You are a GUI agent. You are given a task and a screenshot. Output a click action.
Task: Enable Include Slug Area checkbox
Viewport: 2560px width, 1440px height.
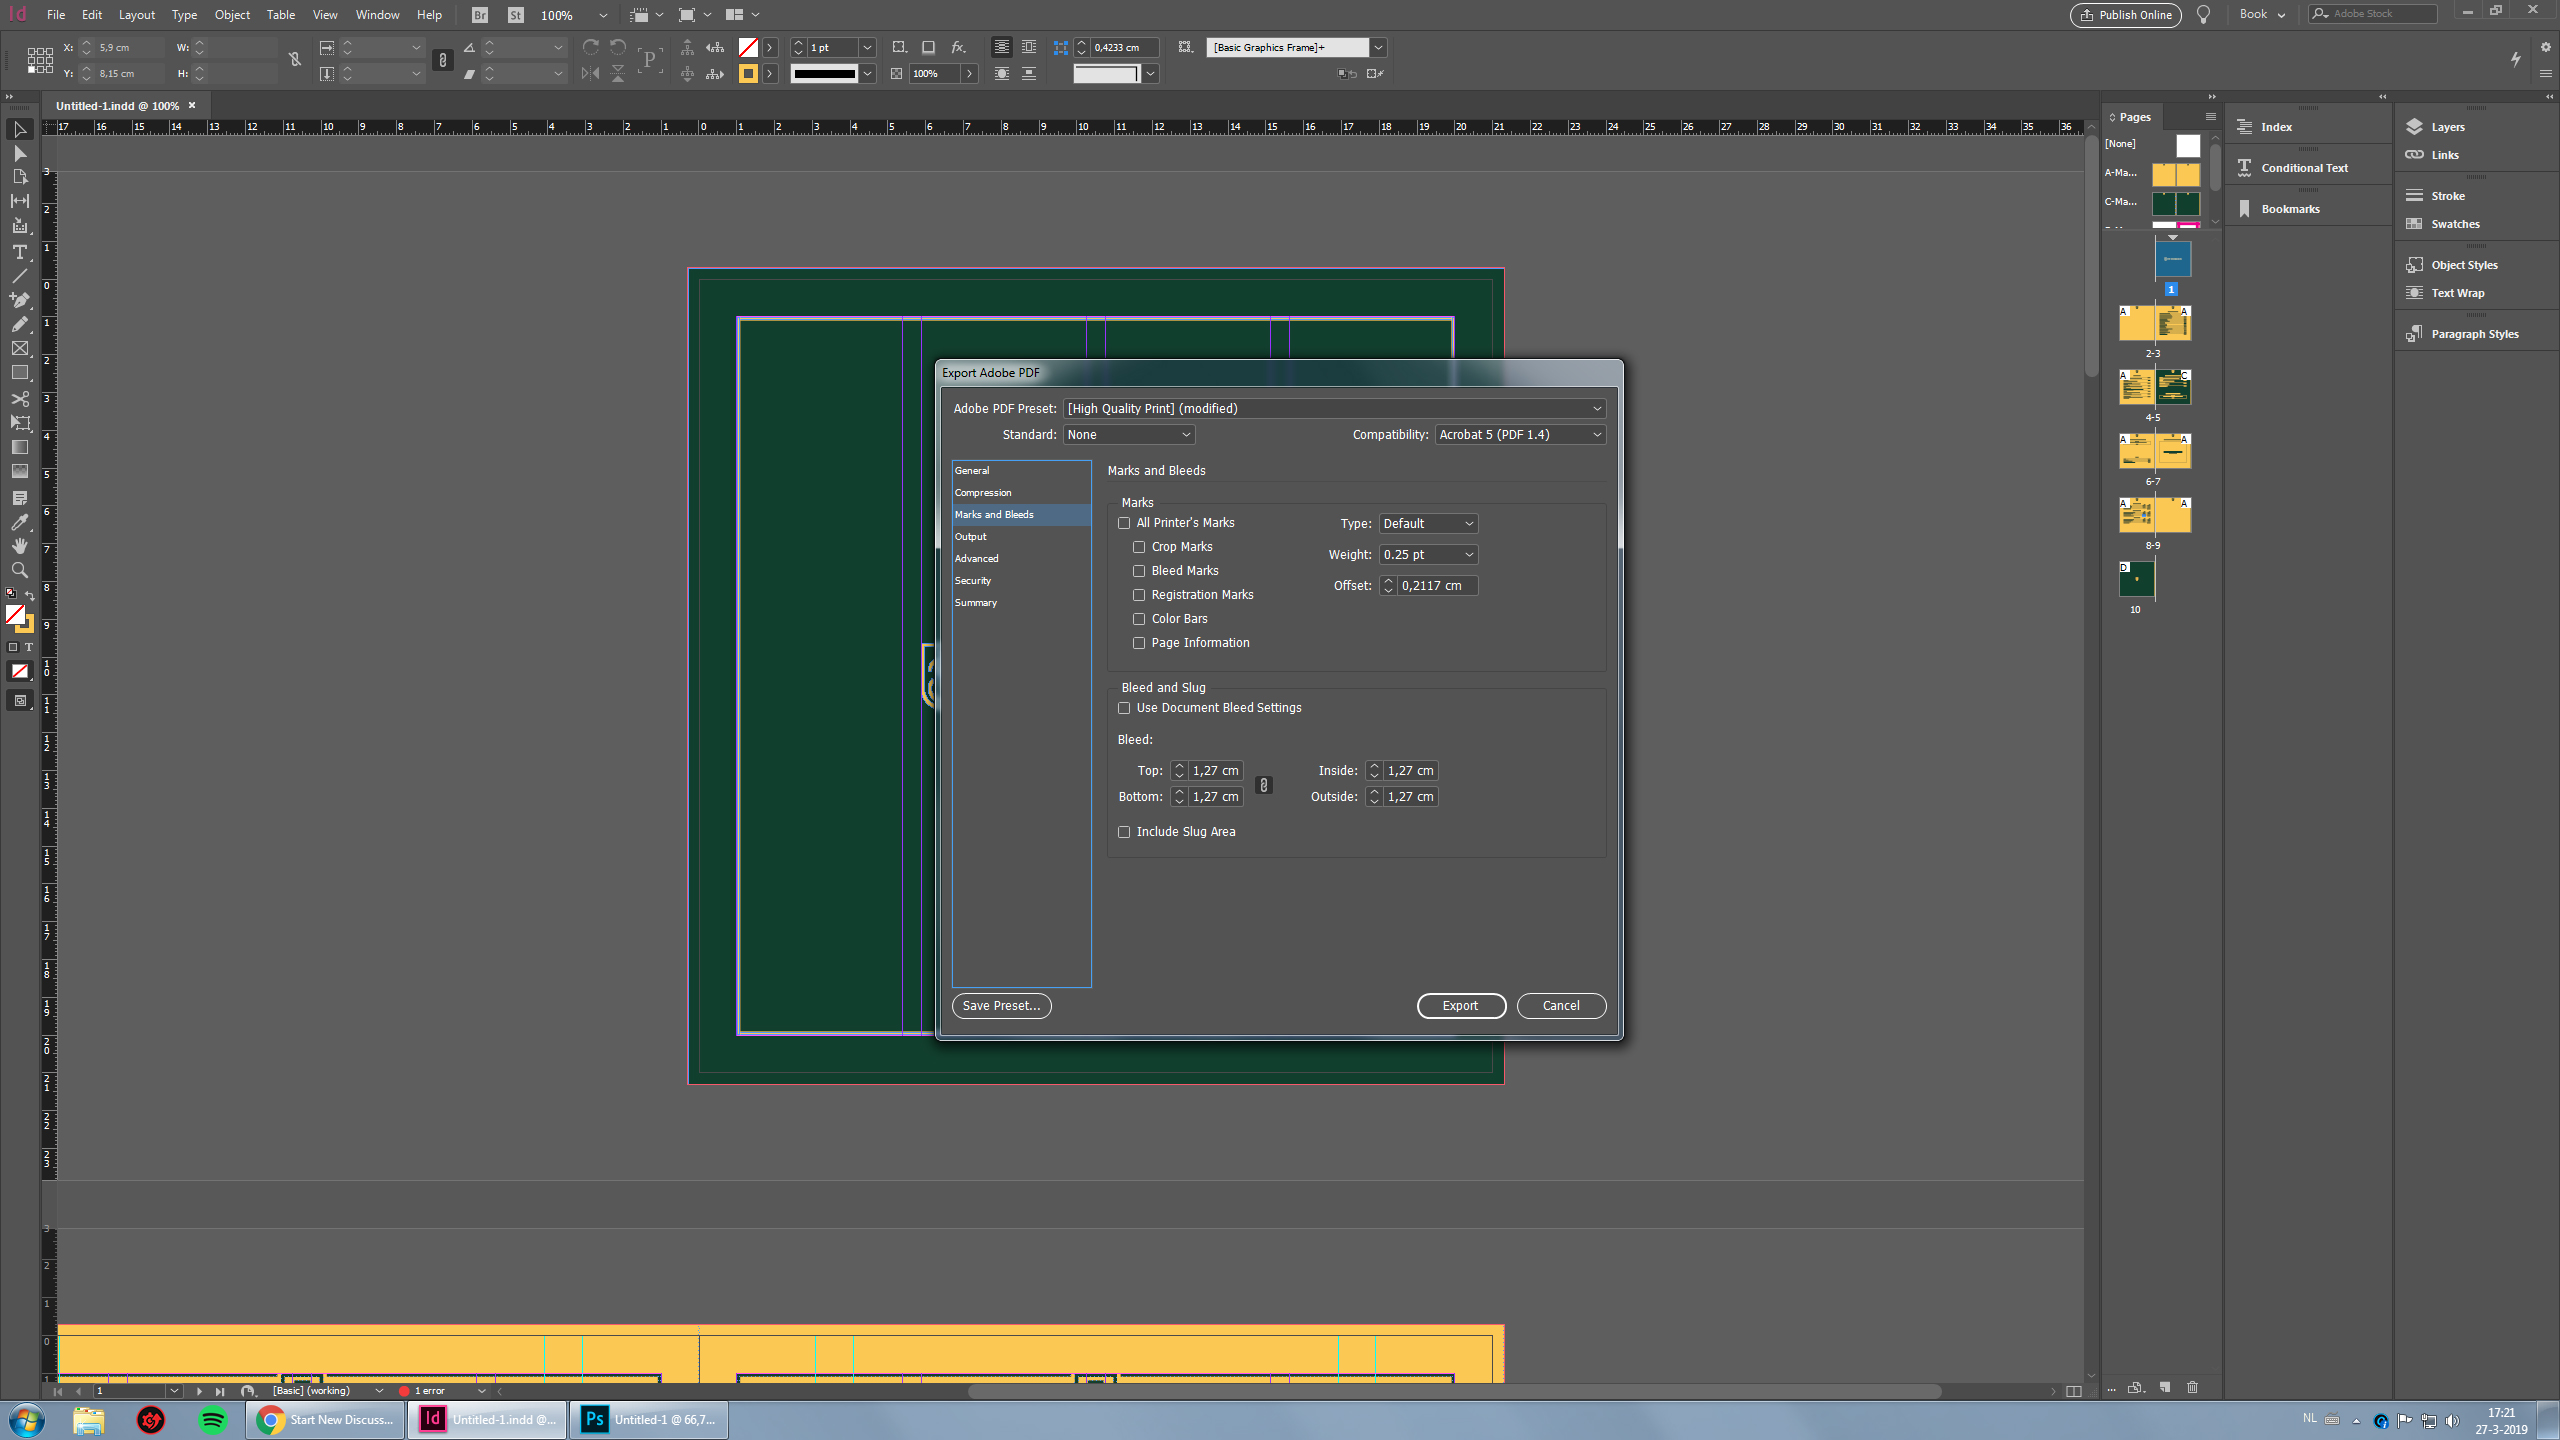pos(1124,832)
